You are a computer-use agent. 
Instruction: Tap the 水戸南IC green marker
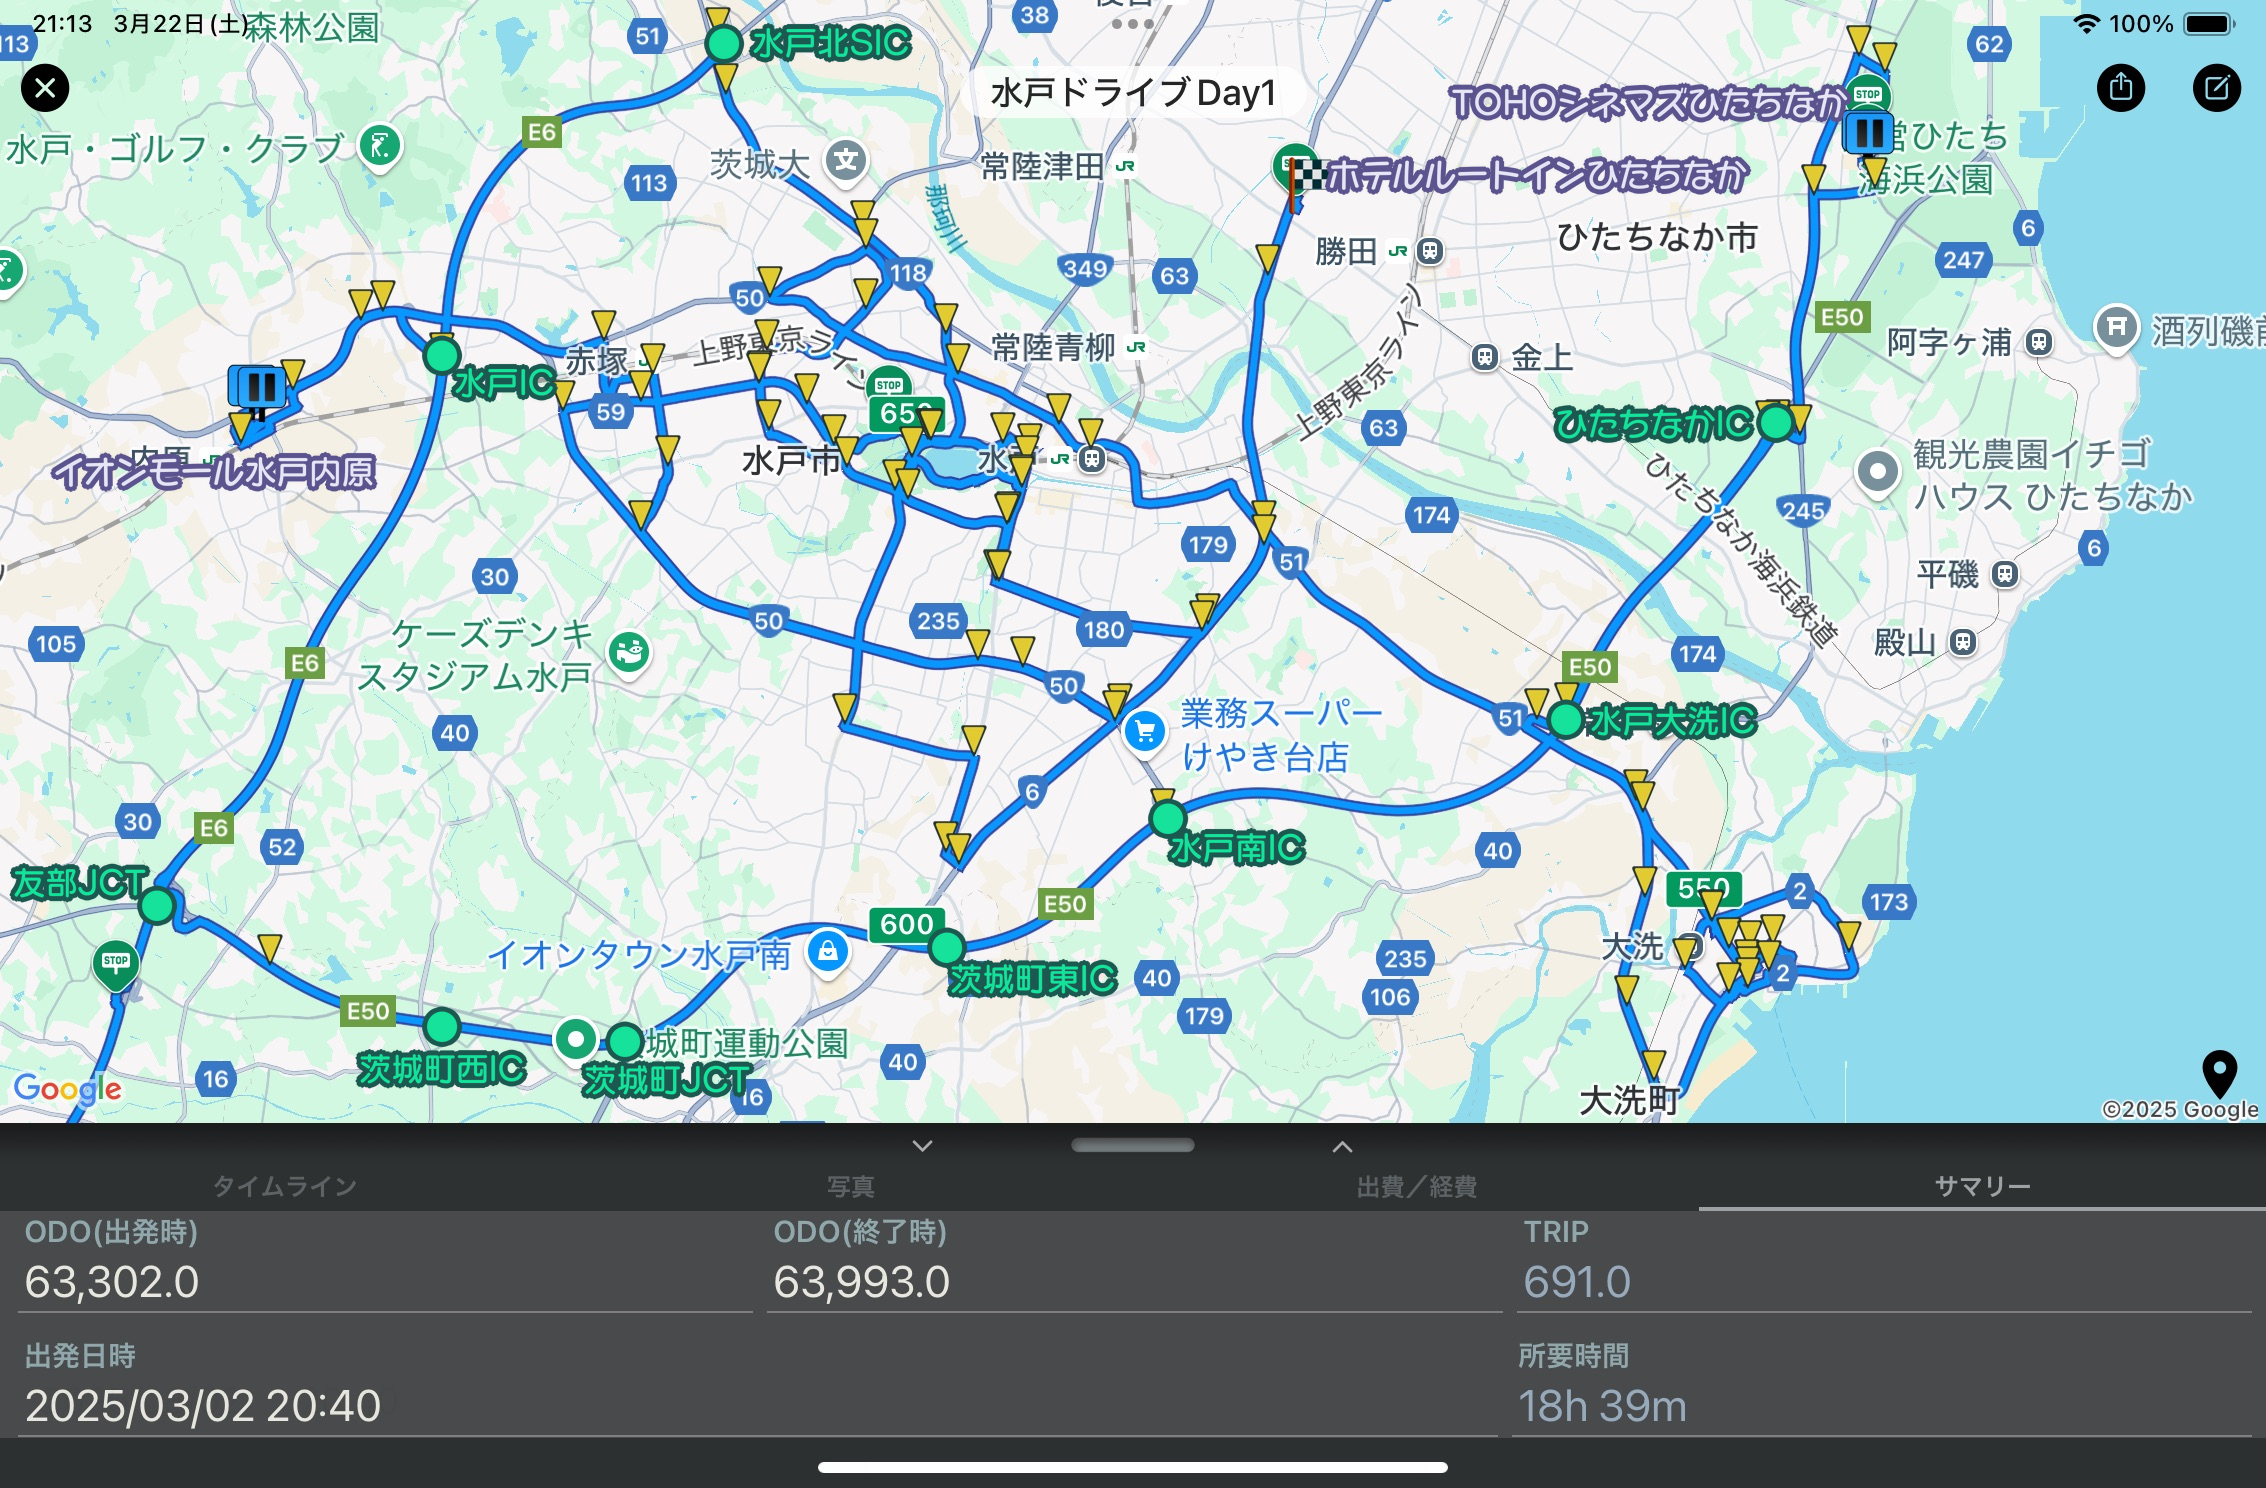pos(1167,819)
